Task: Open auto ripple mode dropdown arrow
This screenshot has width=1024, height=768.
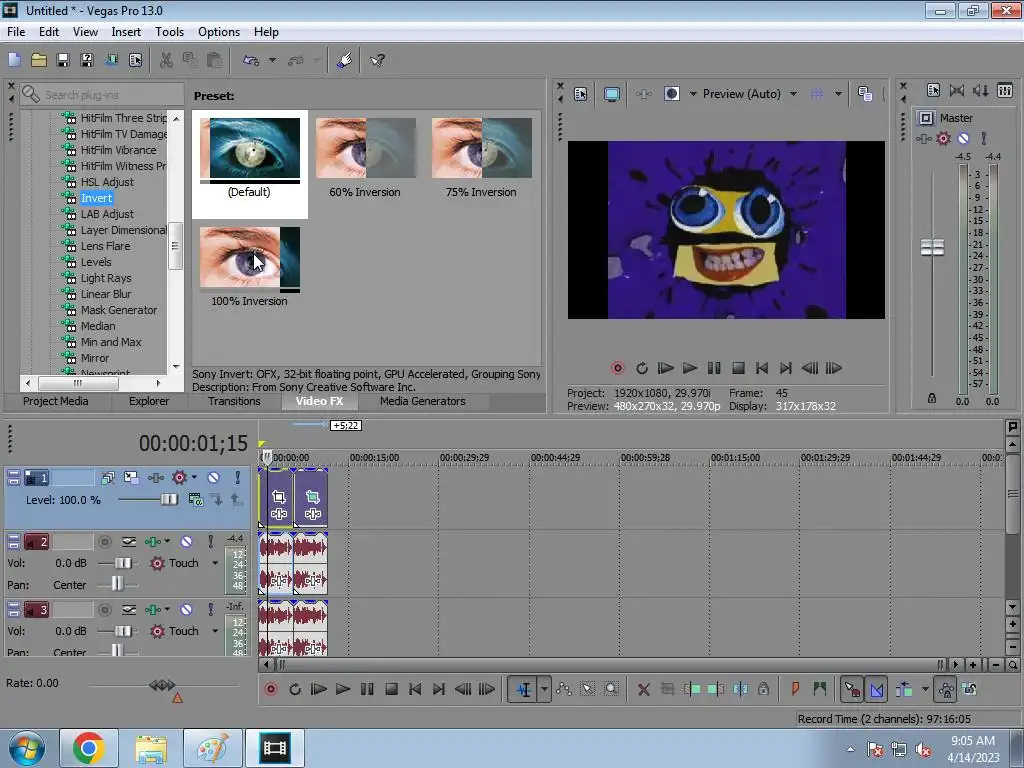Action: pyautogui.click(x=925, y=689)
